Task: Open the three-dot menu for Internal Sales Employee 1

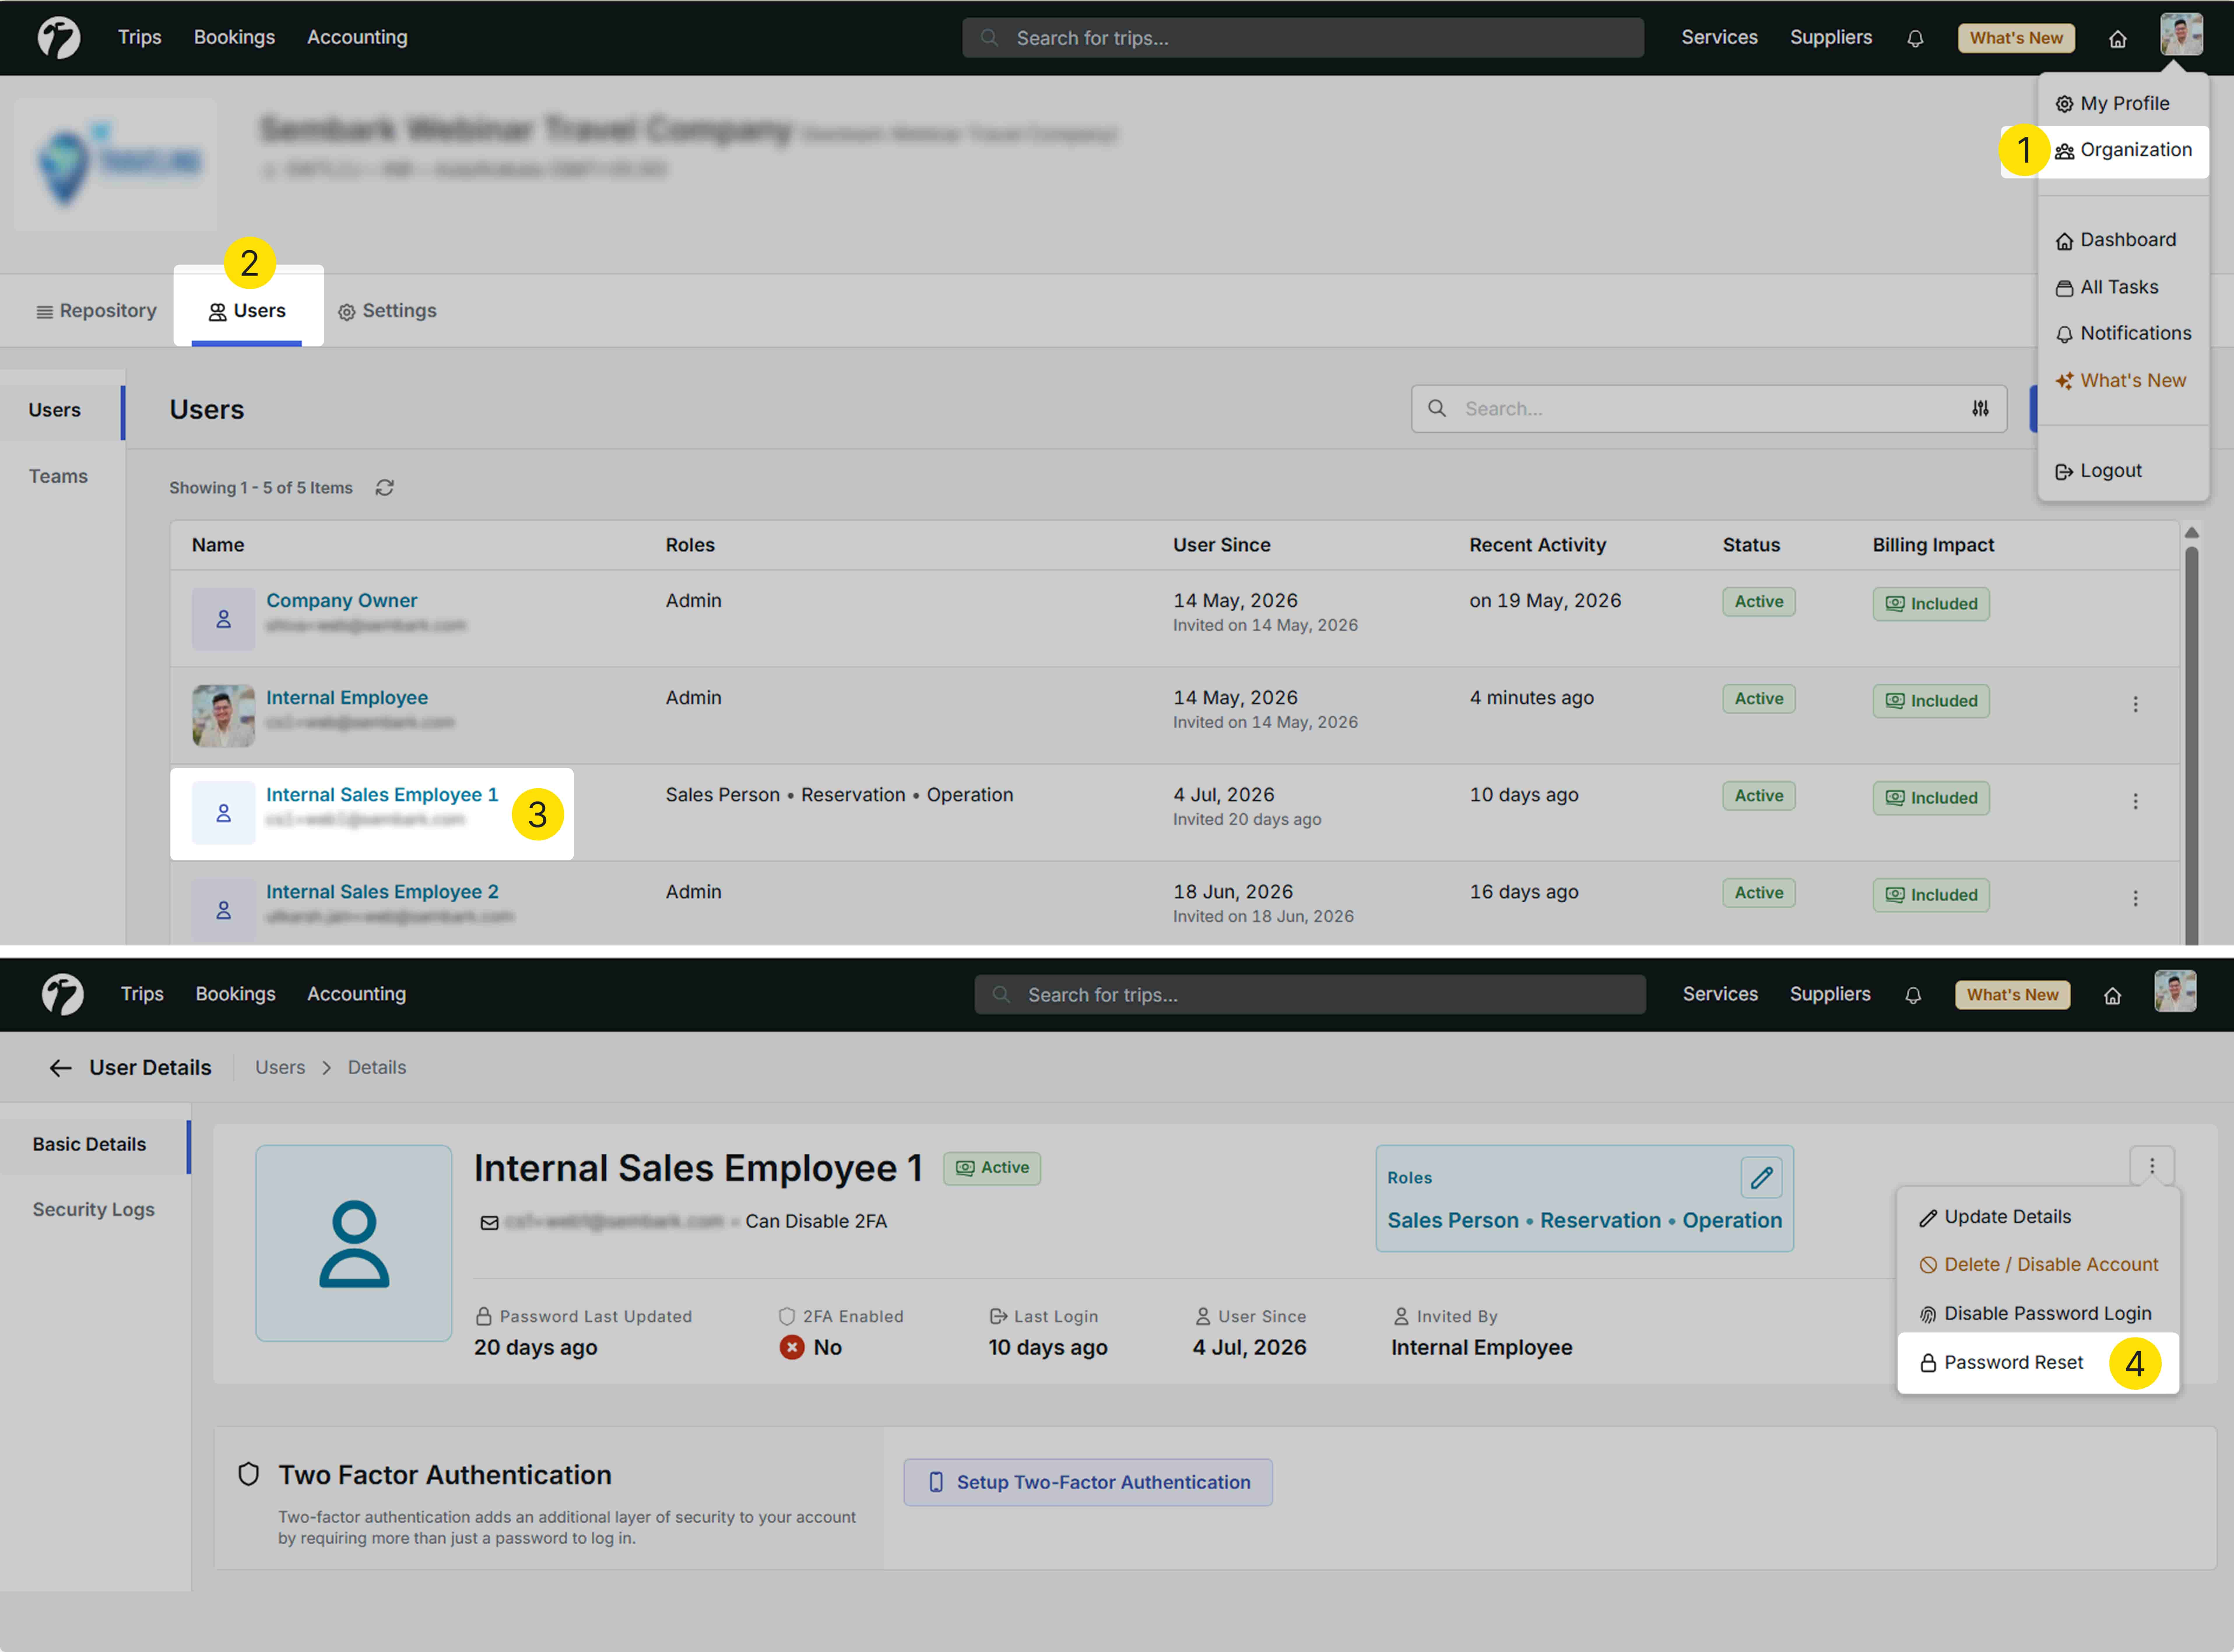Action: (2135, 801)
